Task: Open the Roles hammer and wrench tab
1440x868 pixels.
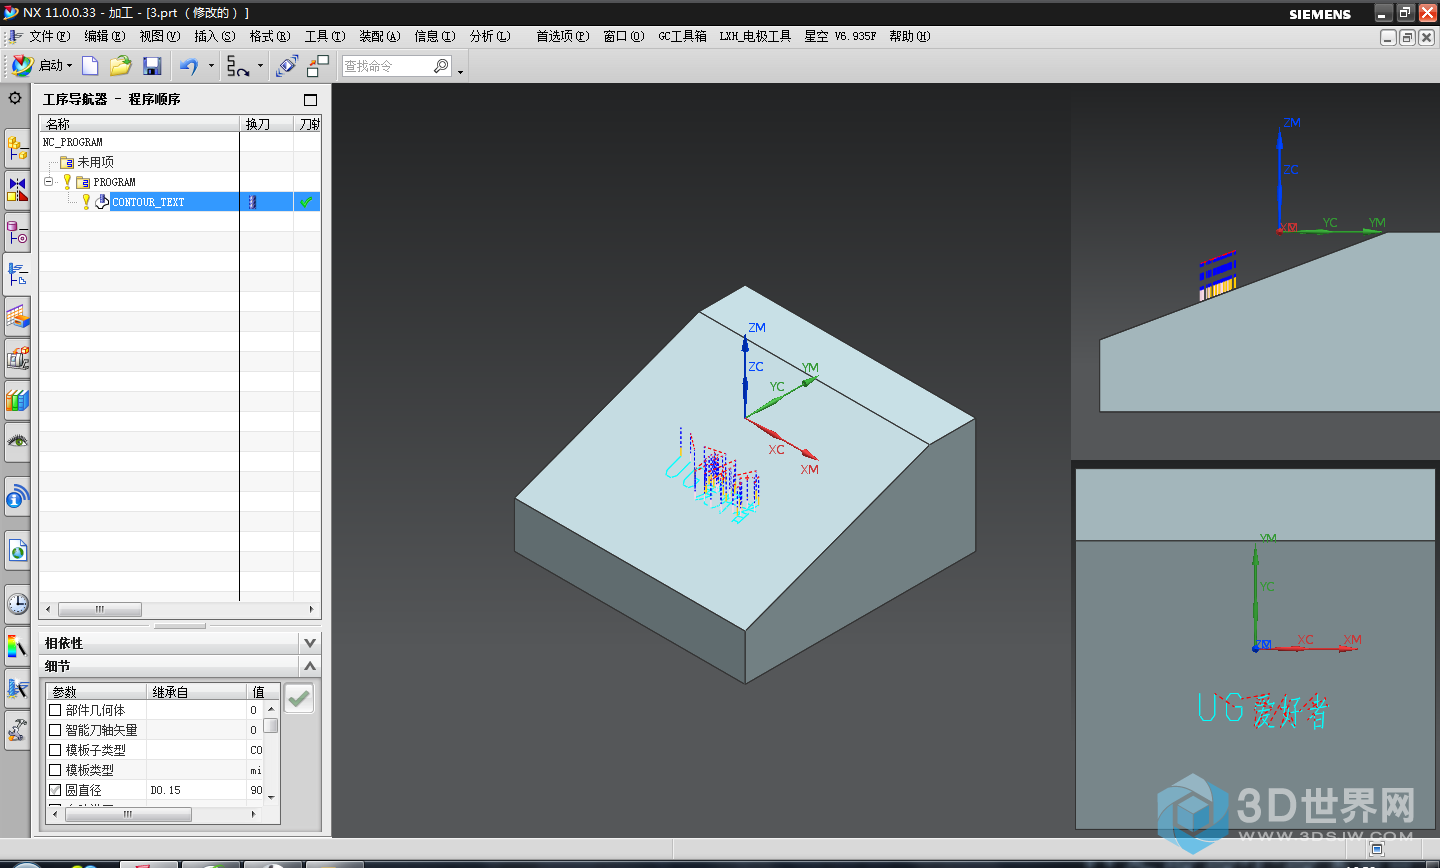Action: [17, 730]
